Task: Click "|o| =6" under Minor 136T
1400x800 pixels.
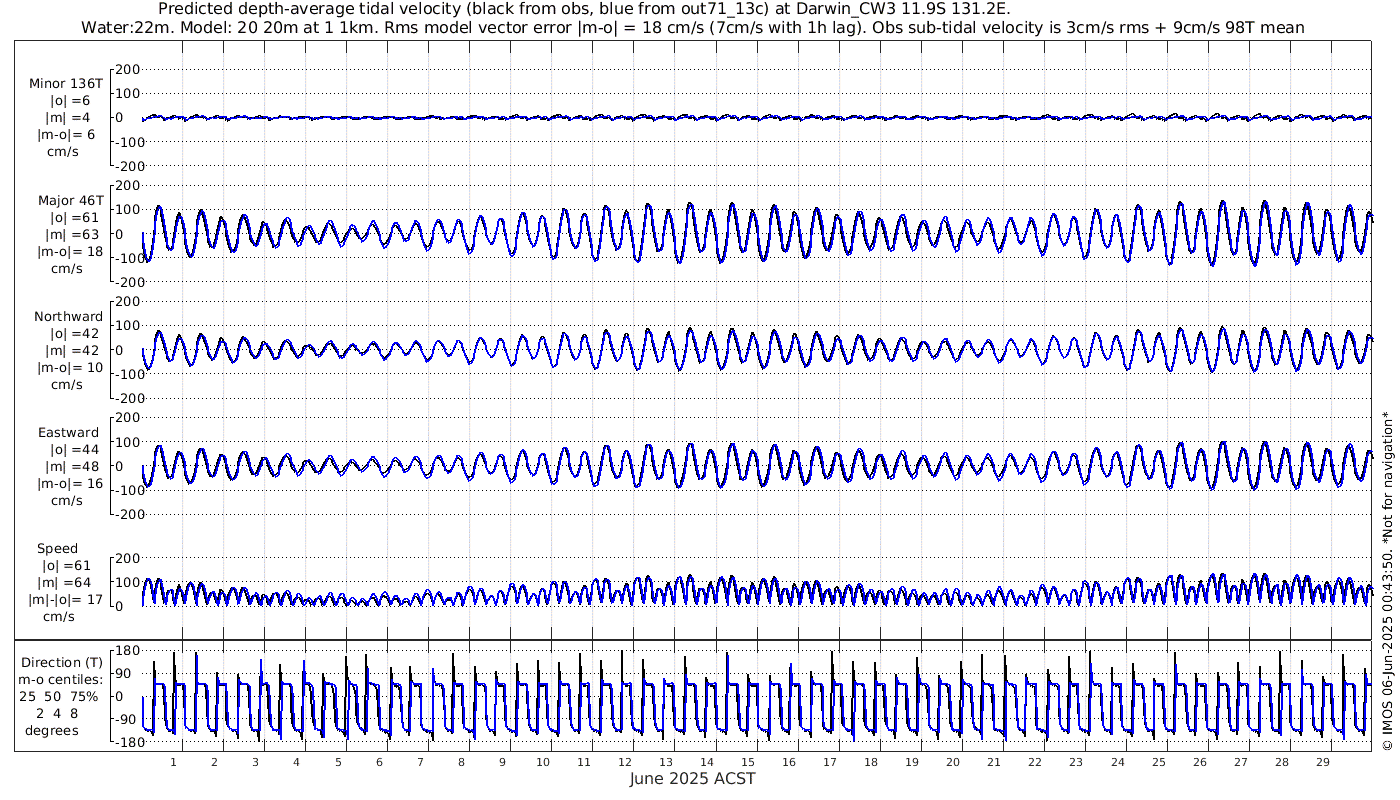Action: click(71, 101)
